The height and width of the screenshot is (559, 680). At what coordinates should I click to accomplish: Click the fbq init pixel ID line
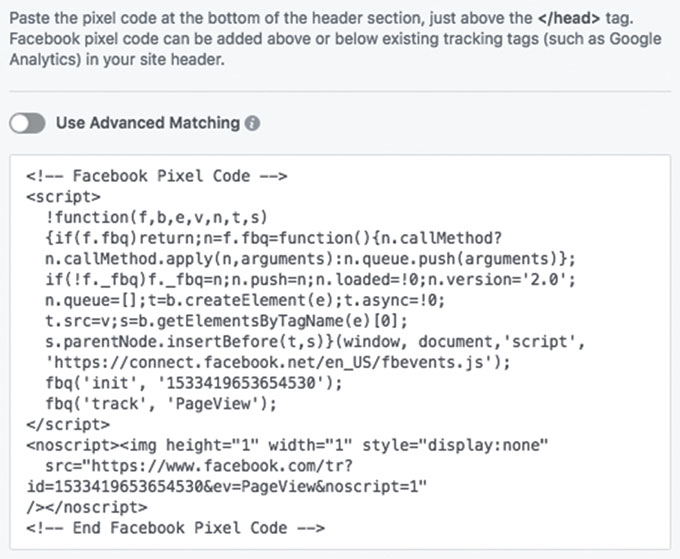click(x=194, y=383)
